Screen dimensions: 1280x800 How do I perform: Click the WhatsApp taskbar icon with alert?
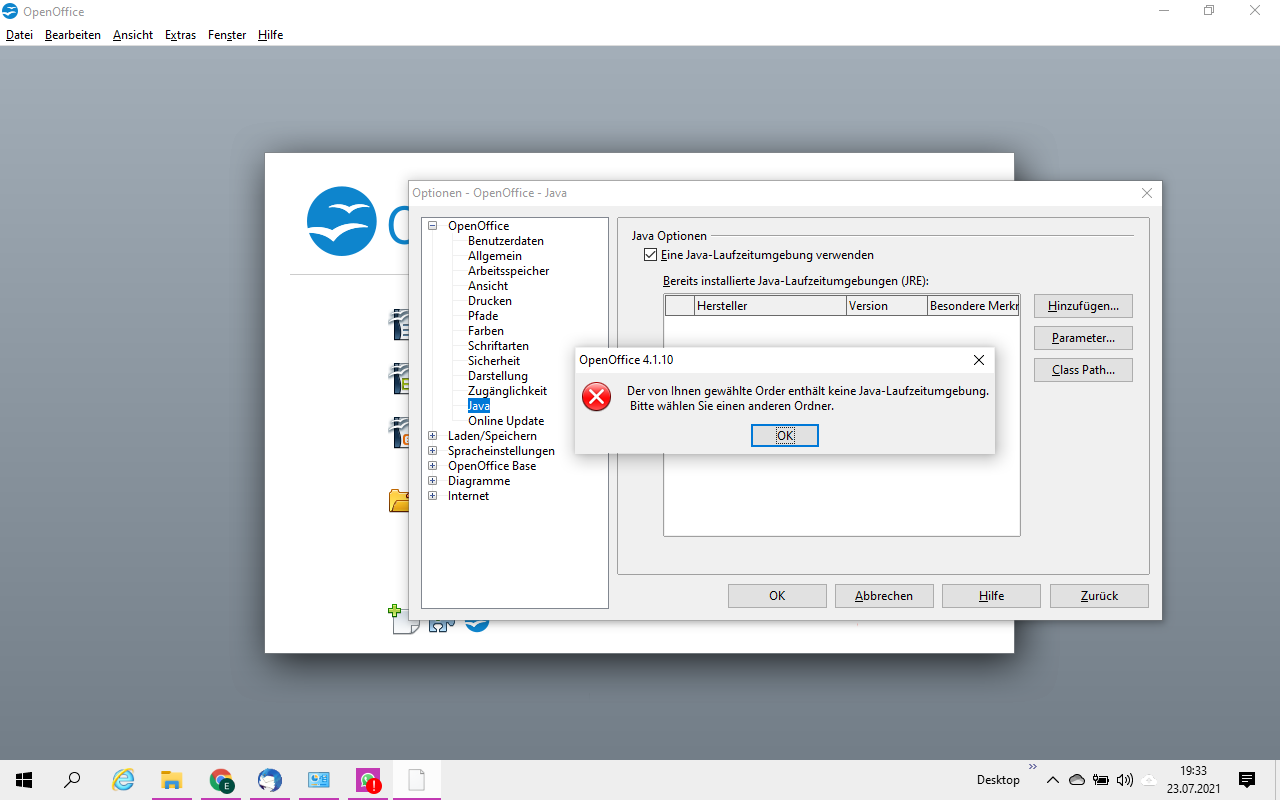click(368, 780)
